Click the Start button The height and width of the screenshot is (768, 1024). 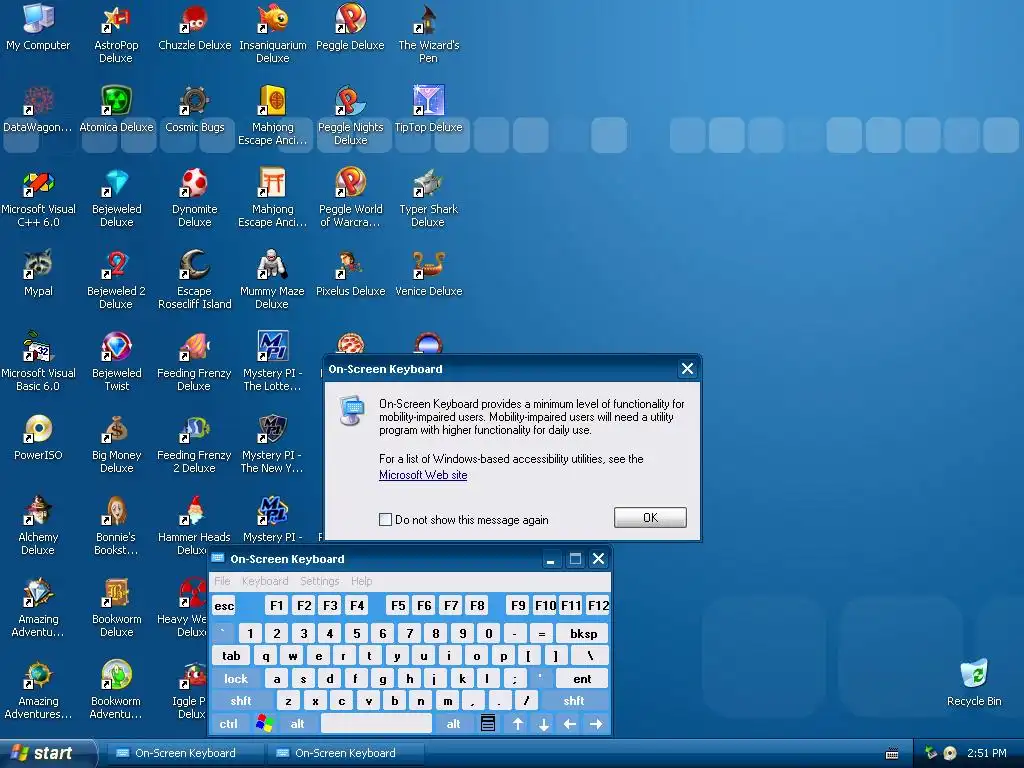tap(48, 753)
